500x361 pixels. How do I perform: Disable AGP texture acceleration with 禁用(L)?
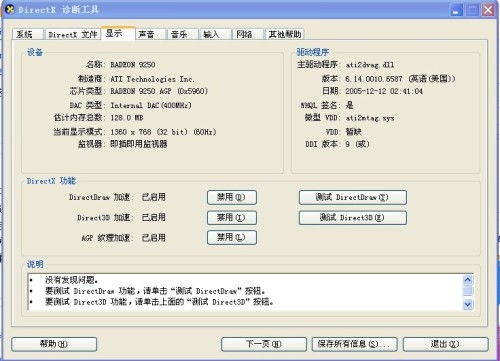[x=232, y=238]
